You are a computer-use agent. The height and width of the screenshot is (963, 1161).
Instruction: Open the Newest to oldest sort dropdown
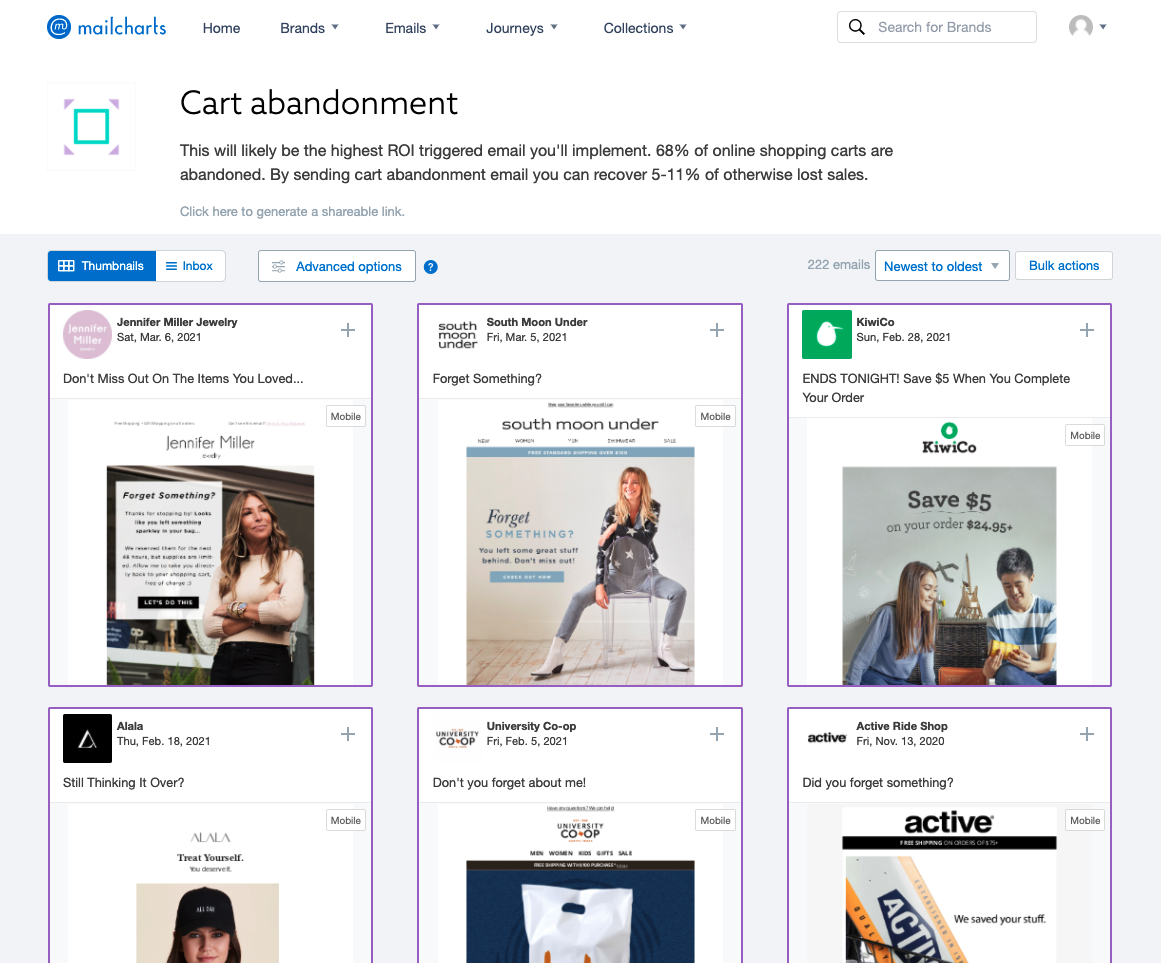point(942,266)
